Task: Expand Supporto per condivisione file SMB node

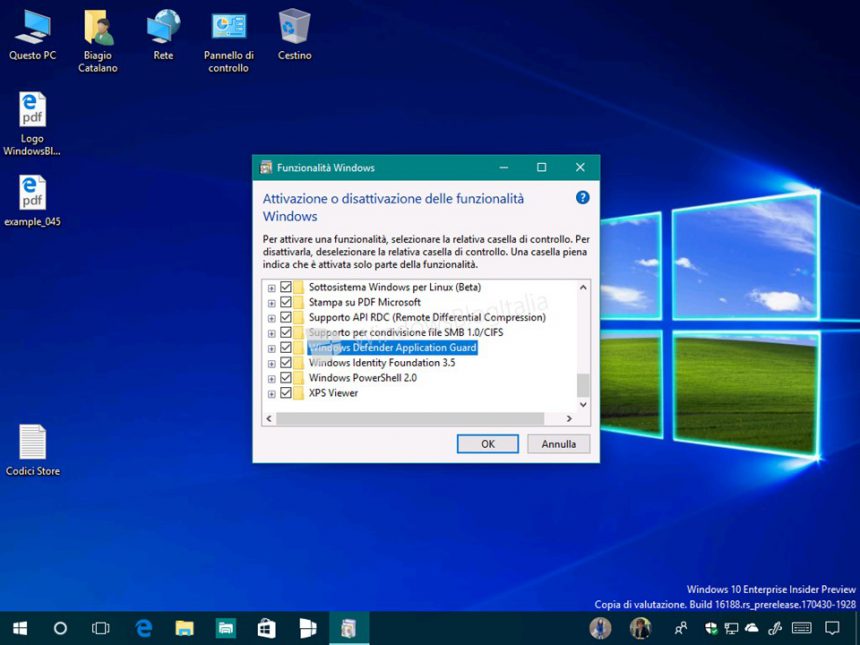Action: 271,333
